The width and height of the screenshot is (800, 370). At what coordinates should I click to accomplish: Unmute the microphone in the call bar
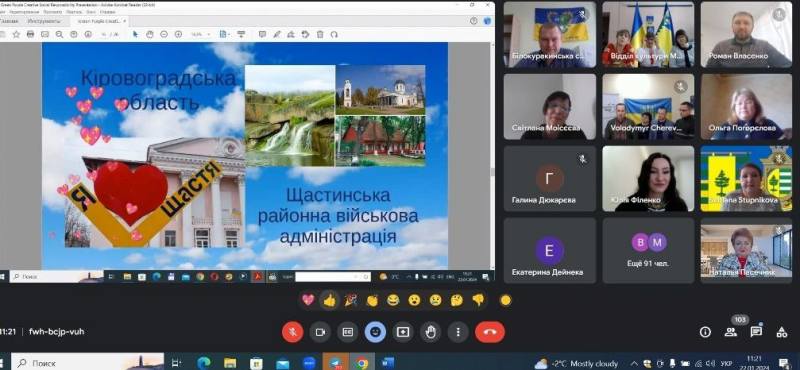[292, 332]
